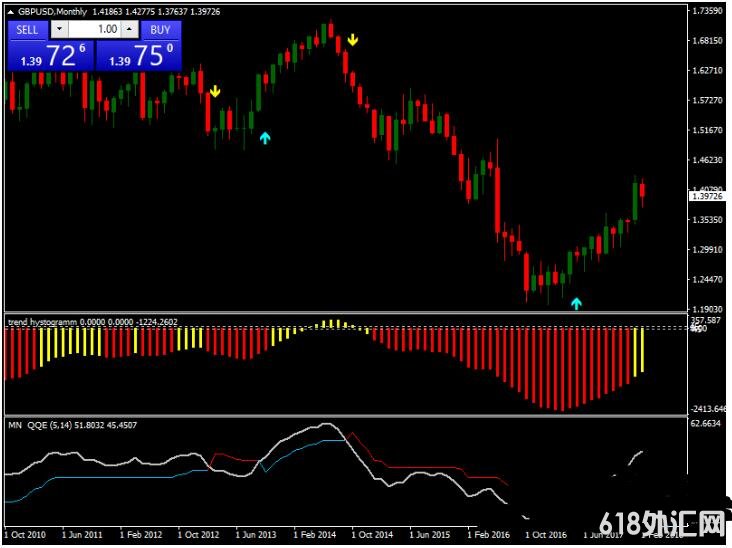Click the GBPUSD,Monthly chart title

[52, 12]
